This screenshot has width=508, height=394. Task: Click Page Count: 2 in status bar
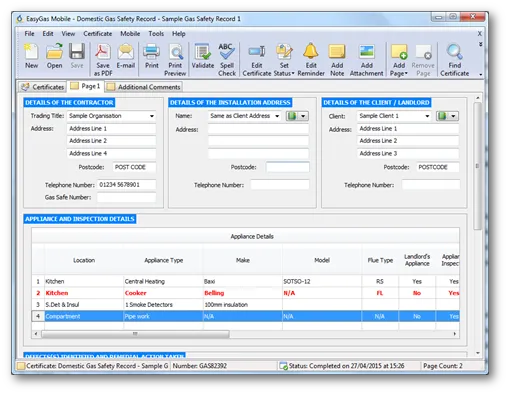443,366
